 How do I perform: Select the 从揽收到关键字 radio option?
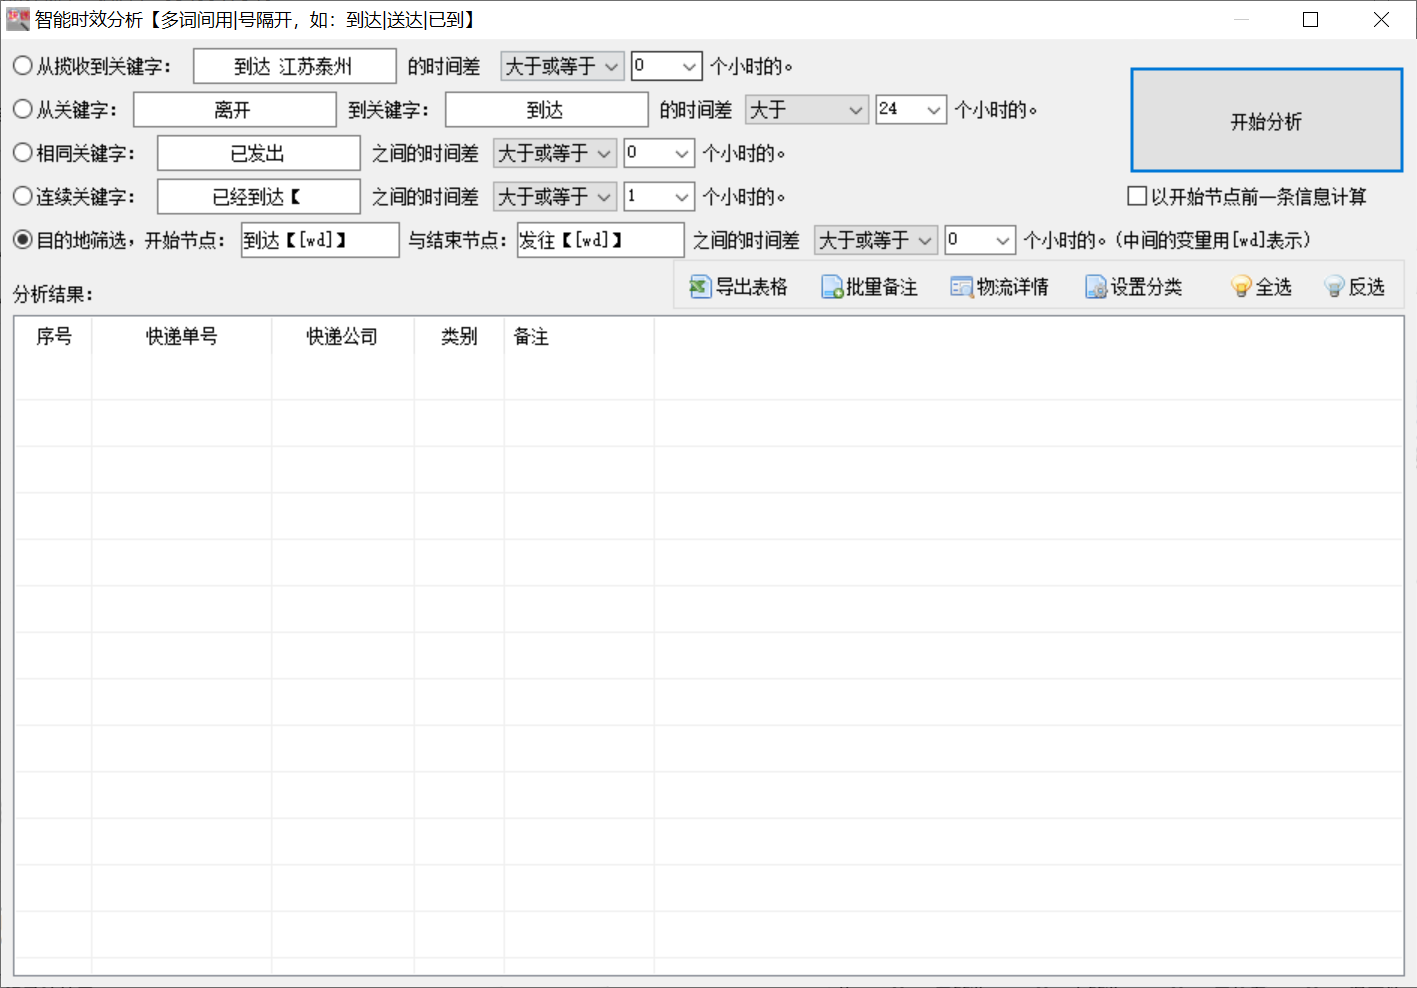[22, 66]
